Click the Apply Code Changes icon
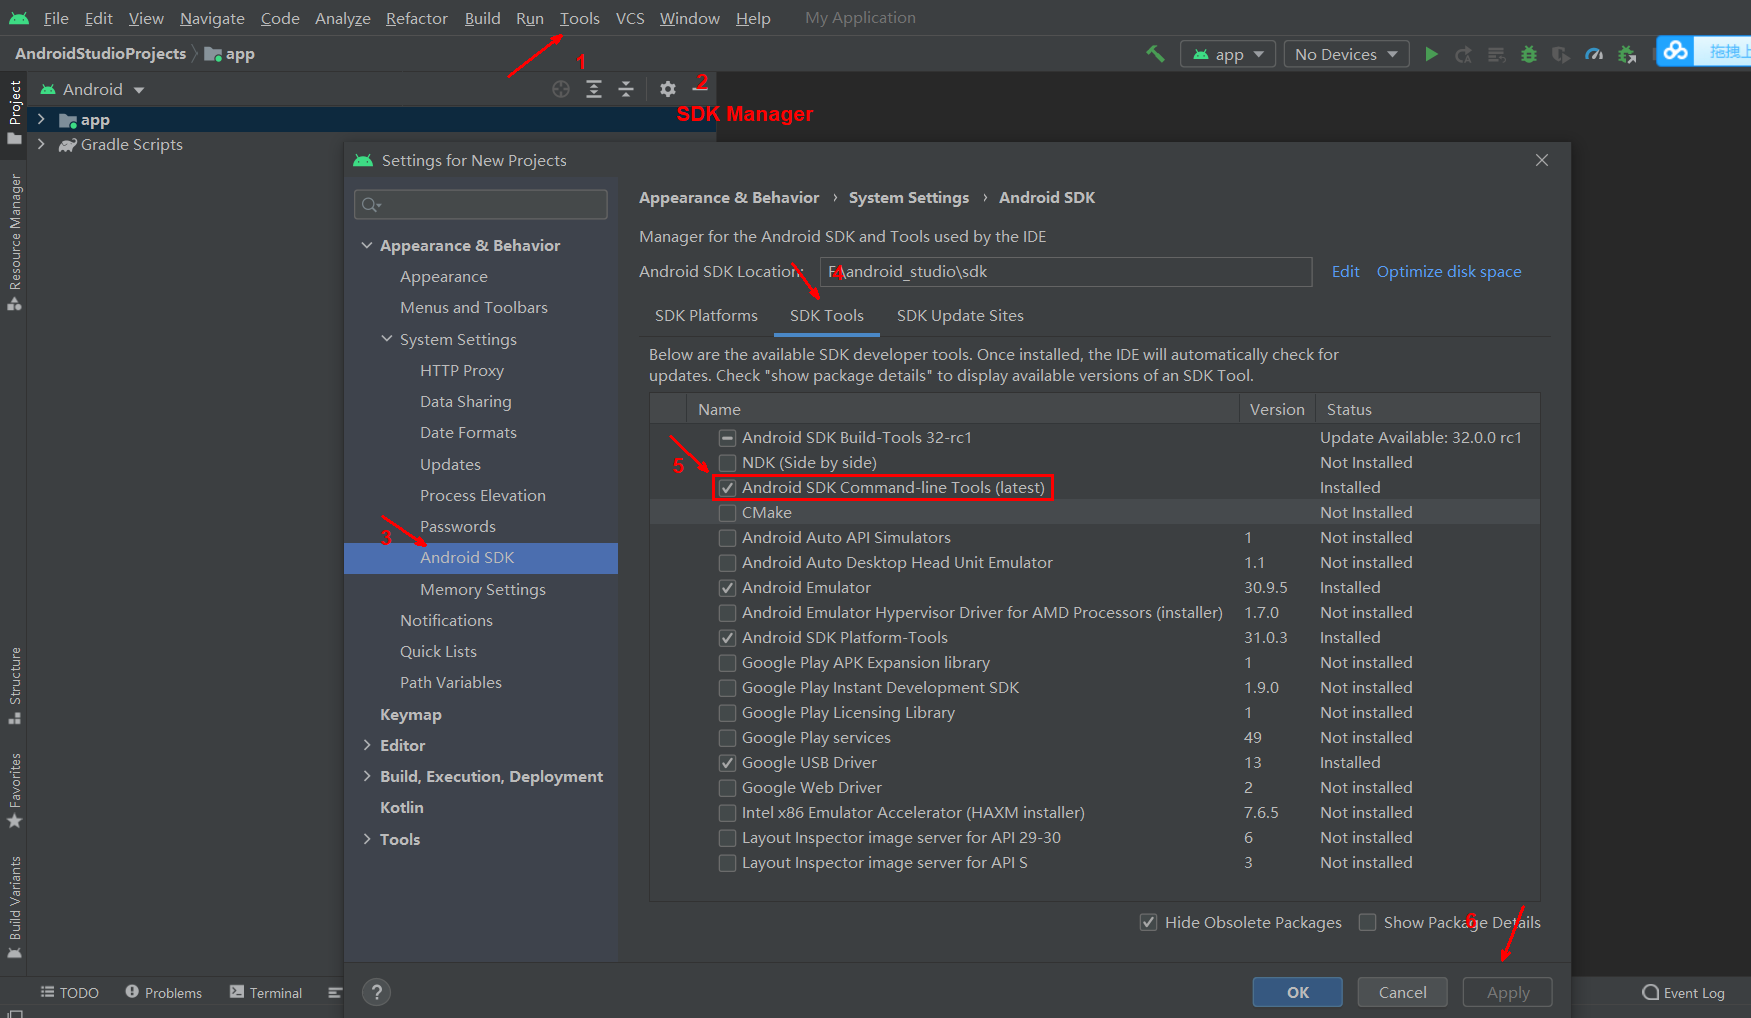 (1496, 54)
